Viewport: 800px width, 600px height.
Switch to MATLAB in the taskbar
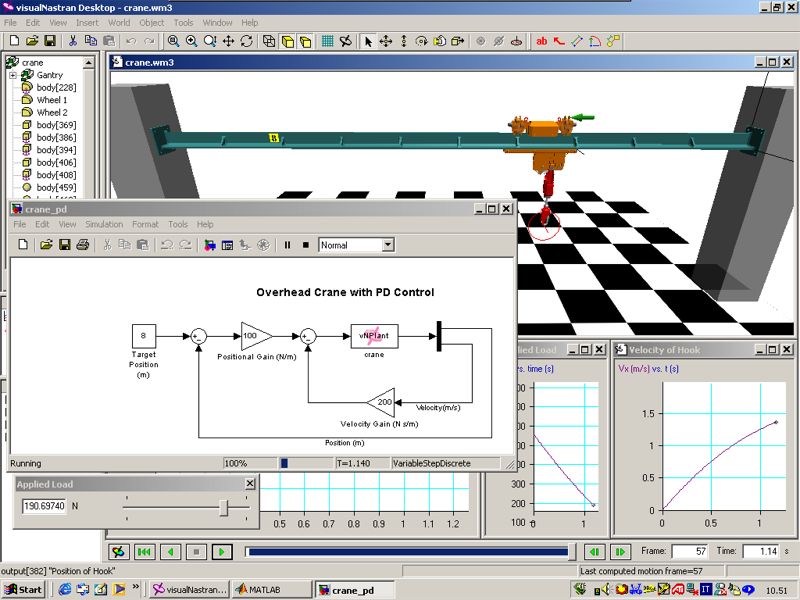pos(272,590)
